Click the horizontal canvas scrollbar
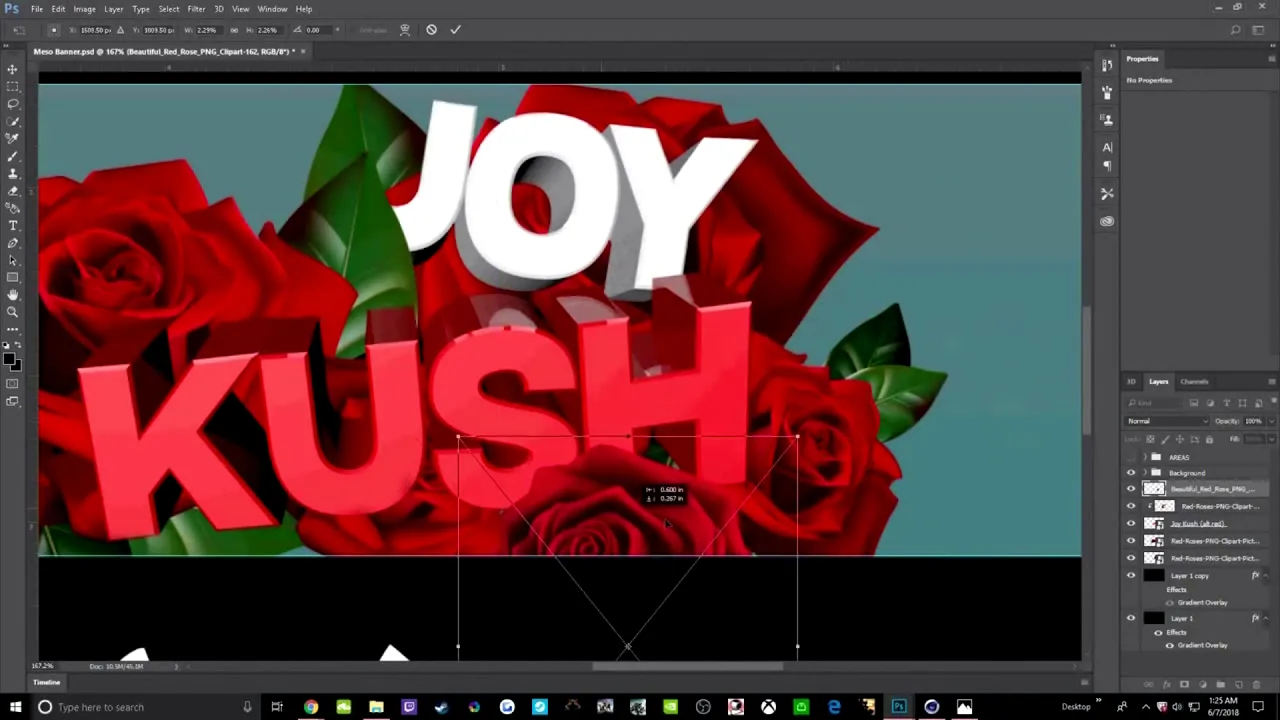The width and height of the screenshot is (1280, 720). [687, 666]
